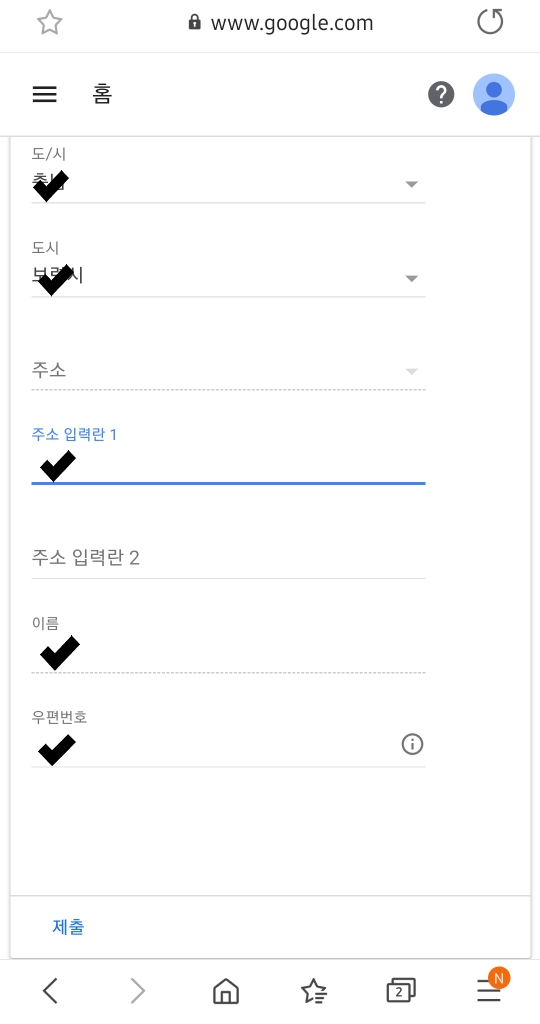Tap the postal code info icon
This screenshot has height=1024, width=540.
point(412,744)
